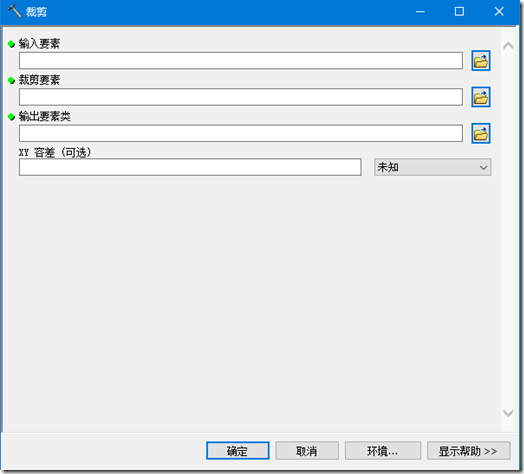The image size is (524, 474).
Task: Open the 未知 units dropdown
Action: (432, 167)
